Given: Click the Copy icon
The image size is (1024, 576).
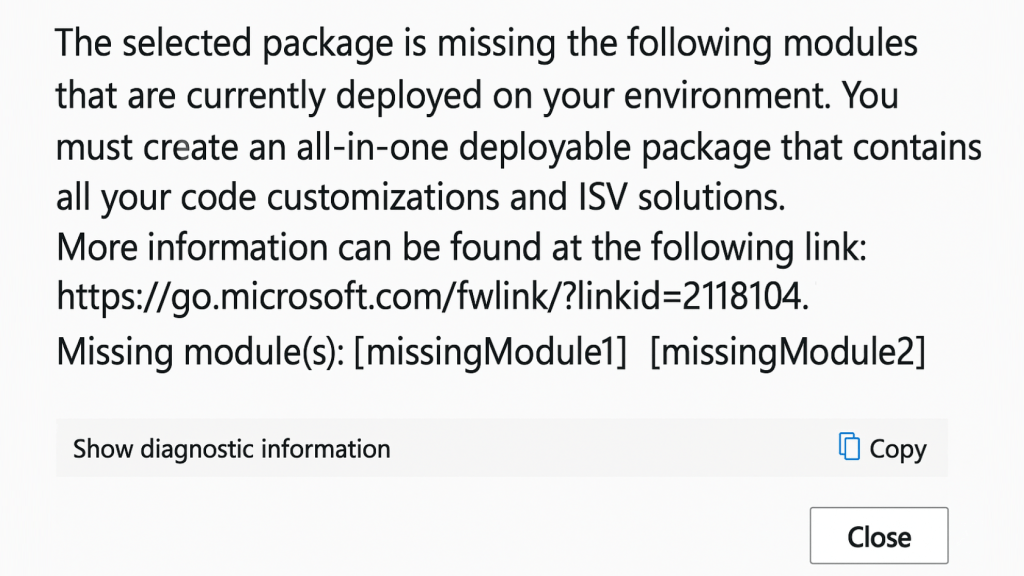Looking at the screenshot, I should point(849,448).
